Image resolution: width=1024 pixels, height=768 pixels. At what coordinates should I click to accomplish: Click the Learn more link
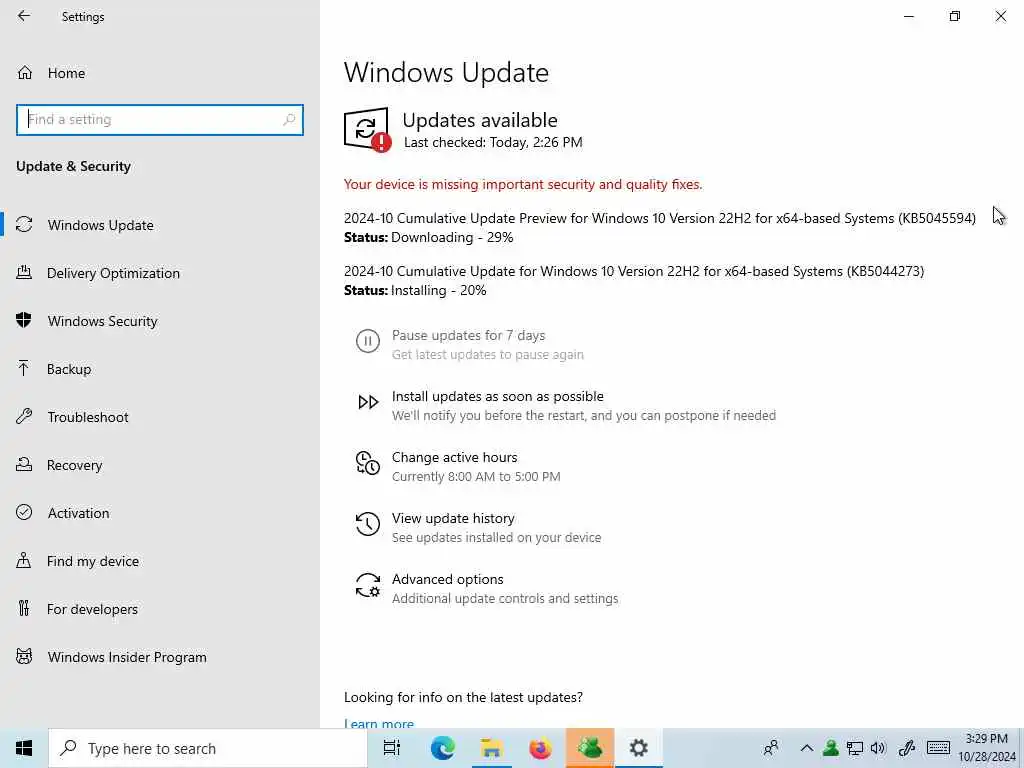379,723
